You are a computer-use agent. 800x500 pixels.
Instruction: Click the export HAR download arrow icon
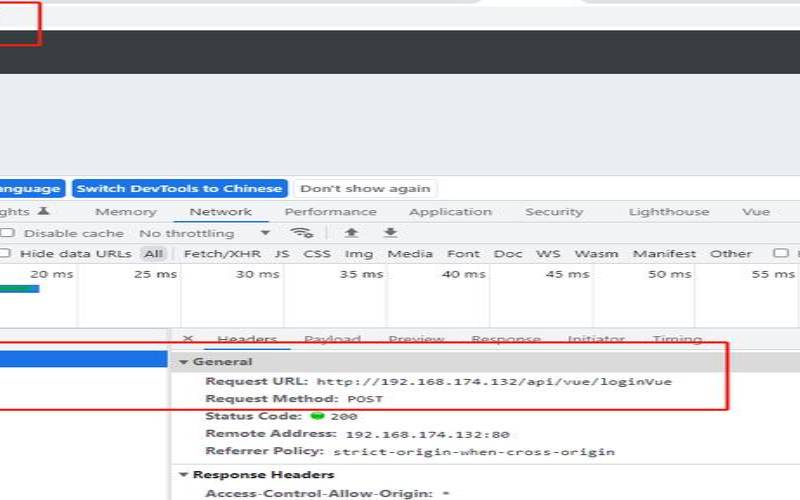(390, 233)
